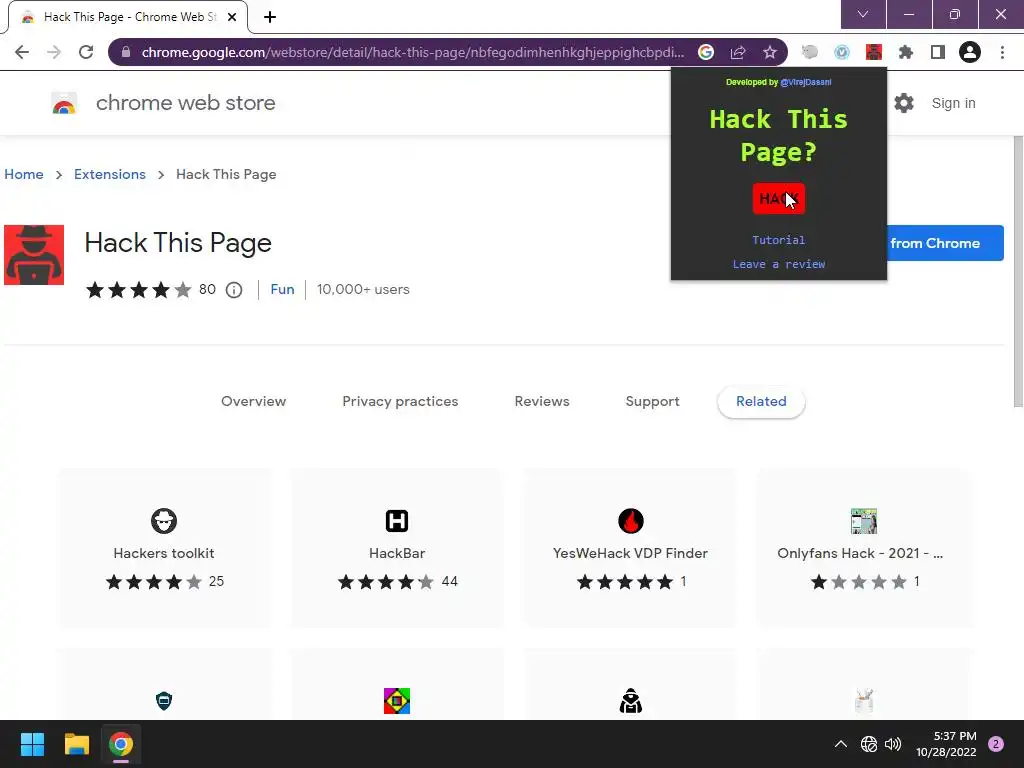The height and width of the screenshot is (768, 1024).
Task: Click the YesWeHack VDP Finder title
Action: click(630, 553)
